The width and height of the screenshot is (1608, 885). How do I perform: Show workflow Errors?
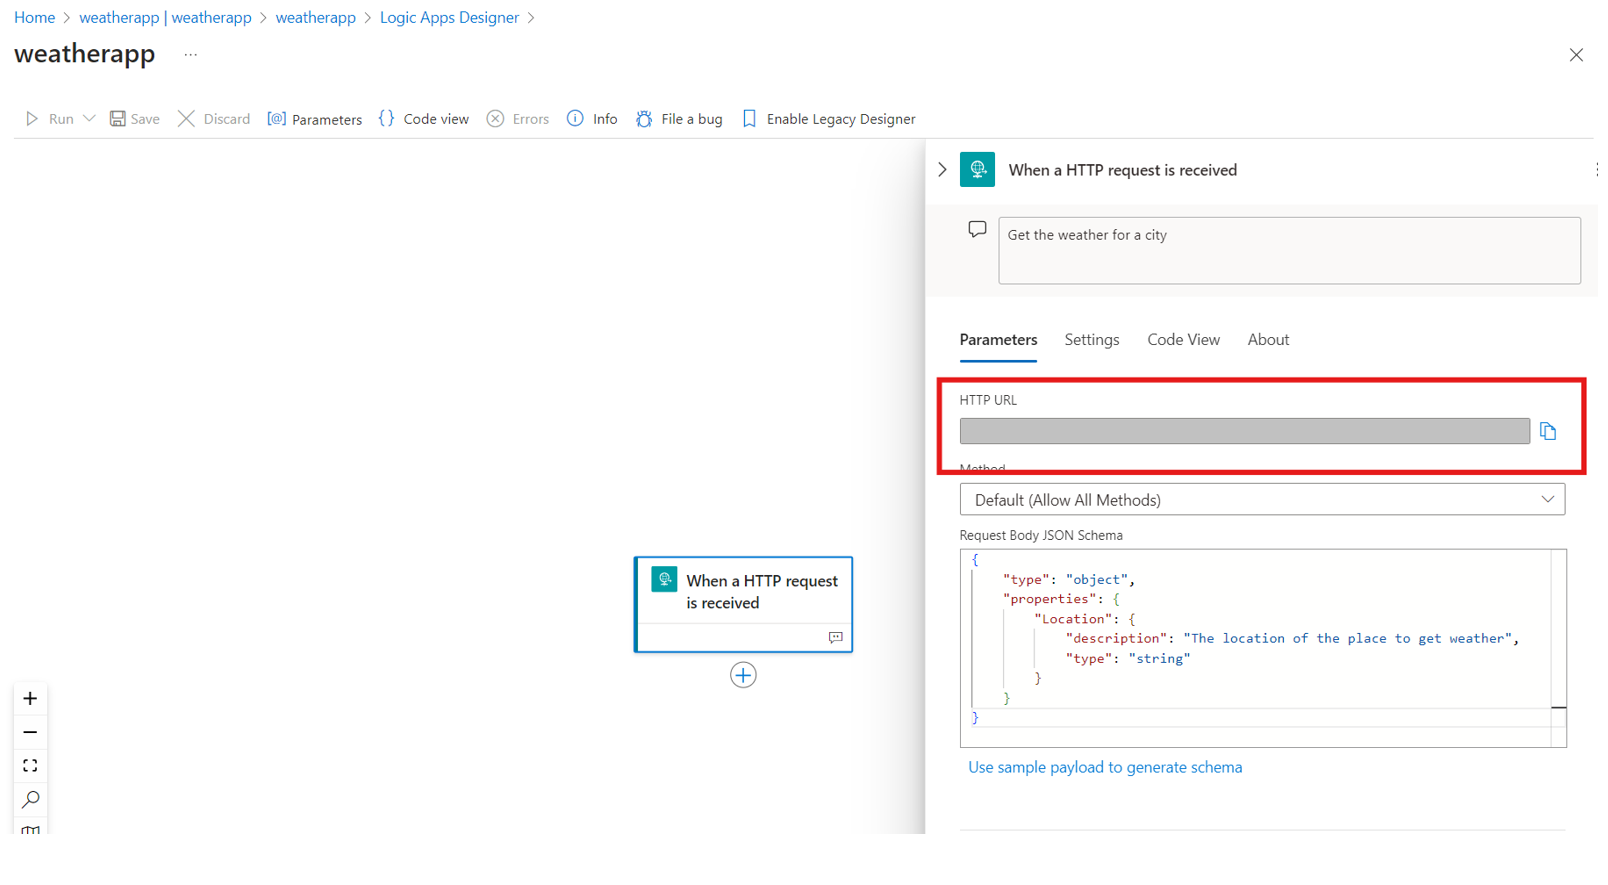coord(518,119)
